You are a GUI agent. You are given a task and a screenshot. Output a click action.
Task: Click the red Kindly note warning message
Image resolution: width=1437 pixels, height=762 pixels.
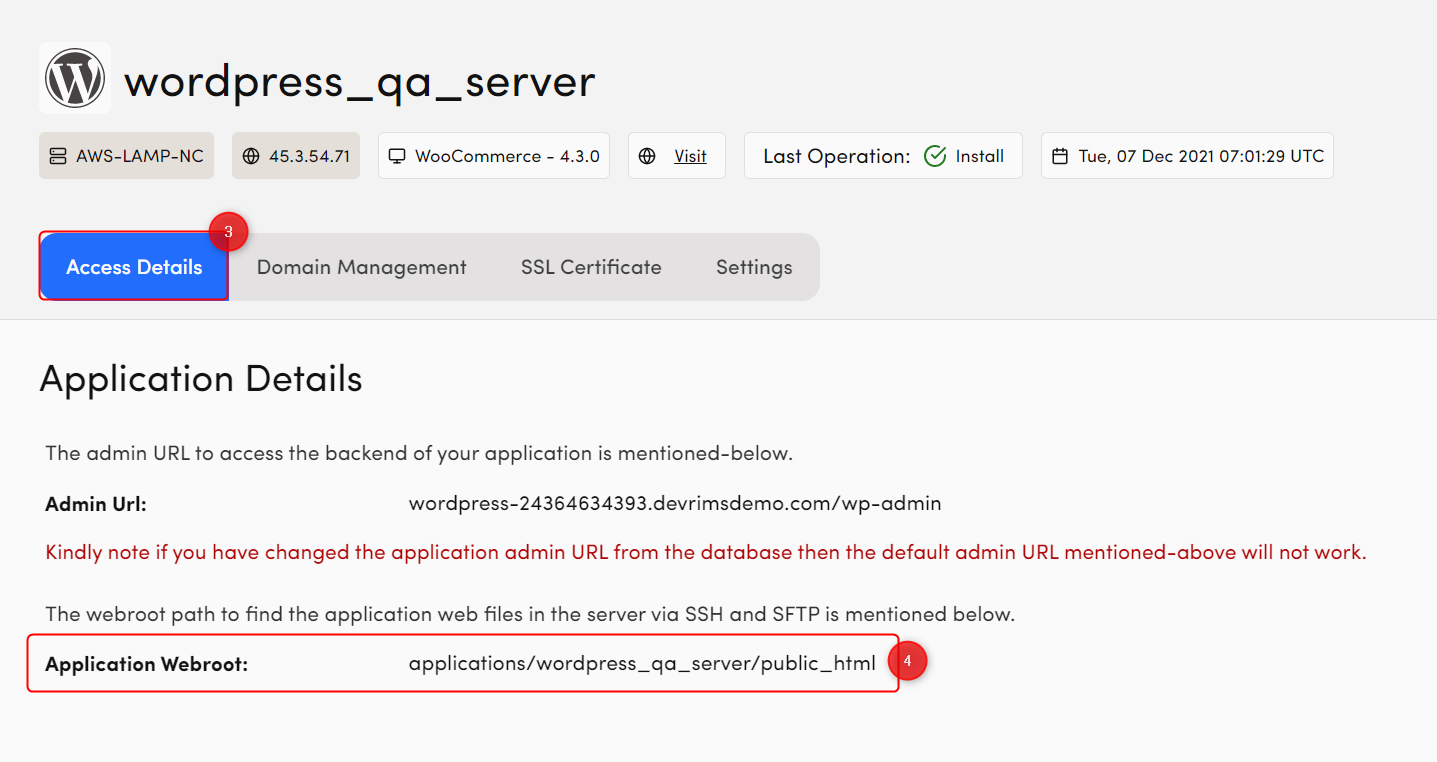(706, 552)
